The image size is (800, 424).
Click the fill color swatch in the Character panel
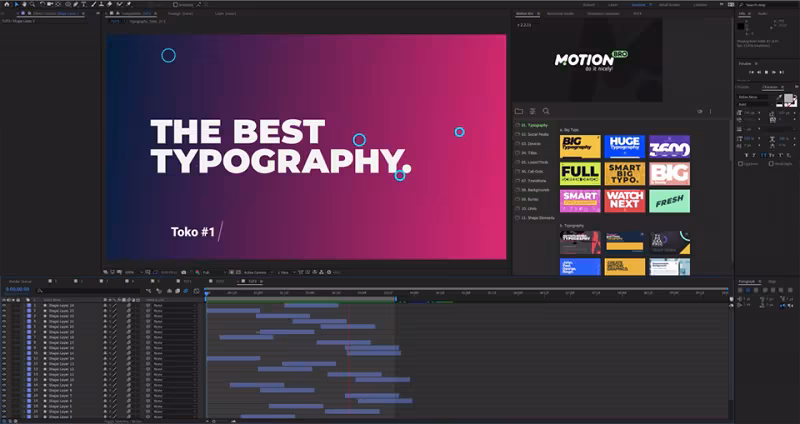click(789, 98)
